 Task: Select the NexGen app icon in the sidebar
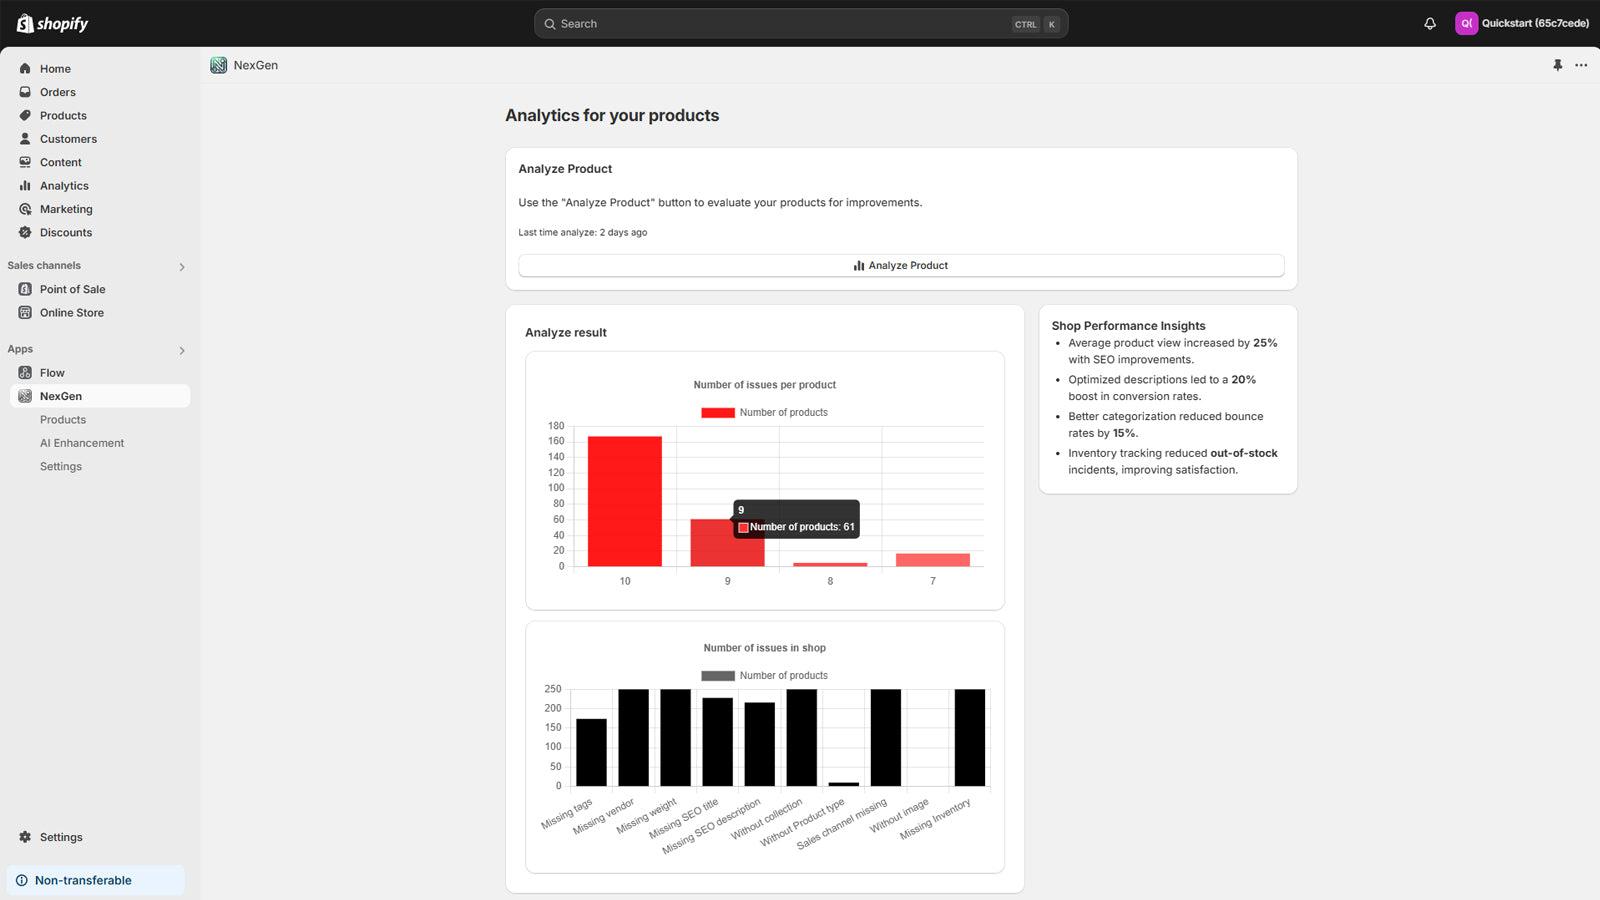pyautogui.click(x=24, y=396)
